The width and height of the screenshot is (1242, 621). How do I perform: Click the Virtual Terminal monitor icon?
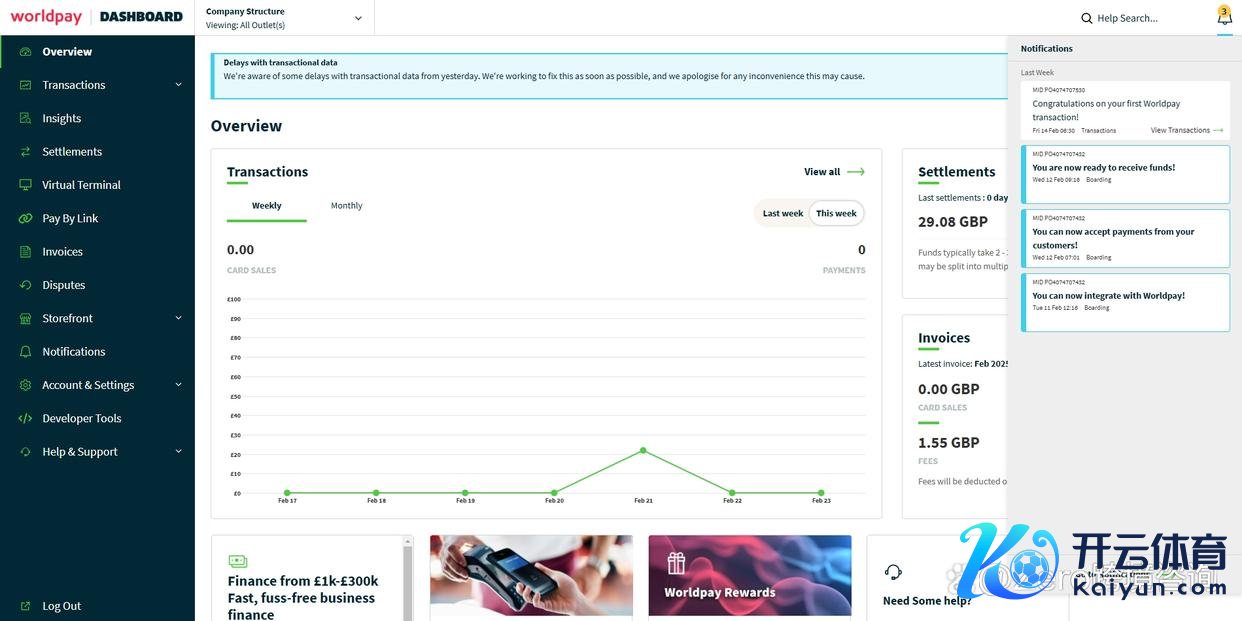[25, 185]
